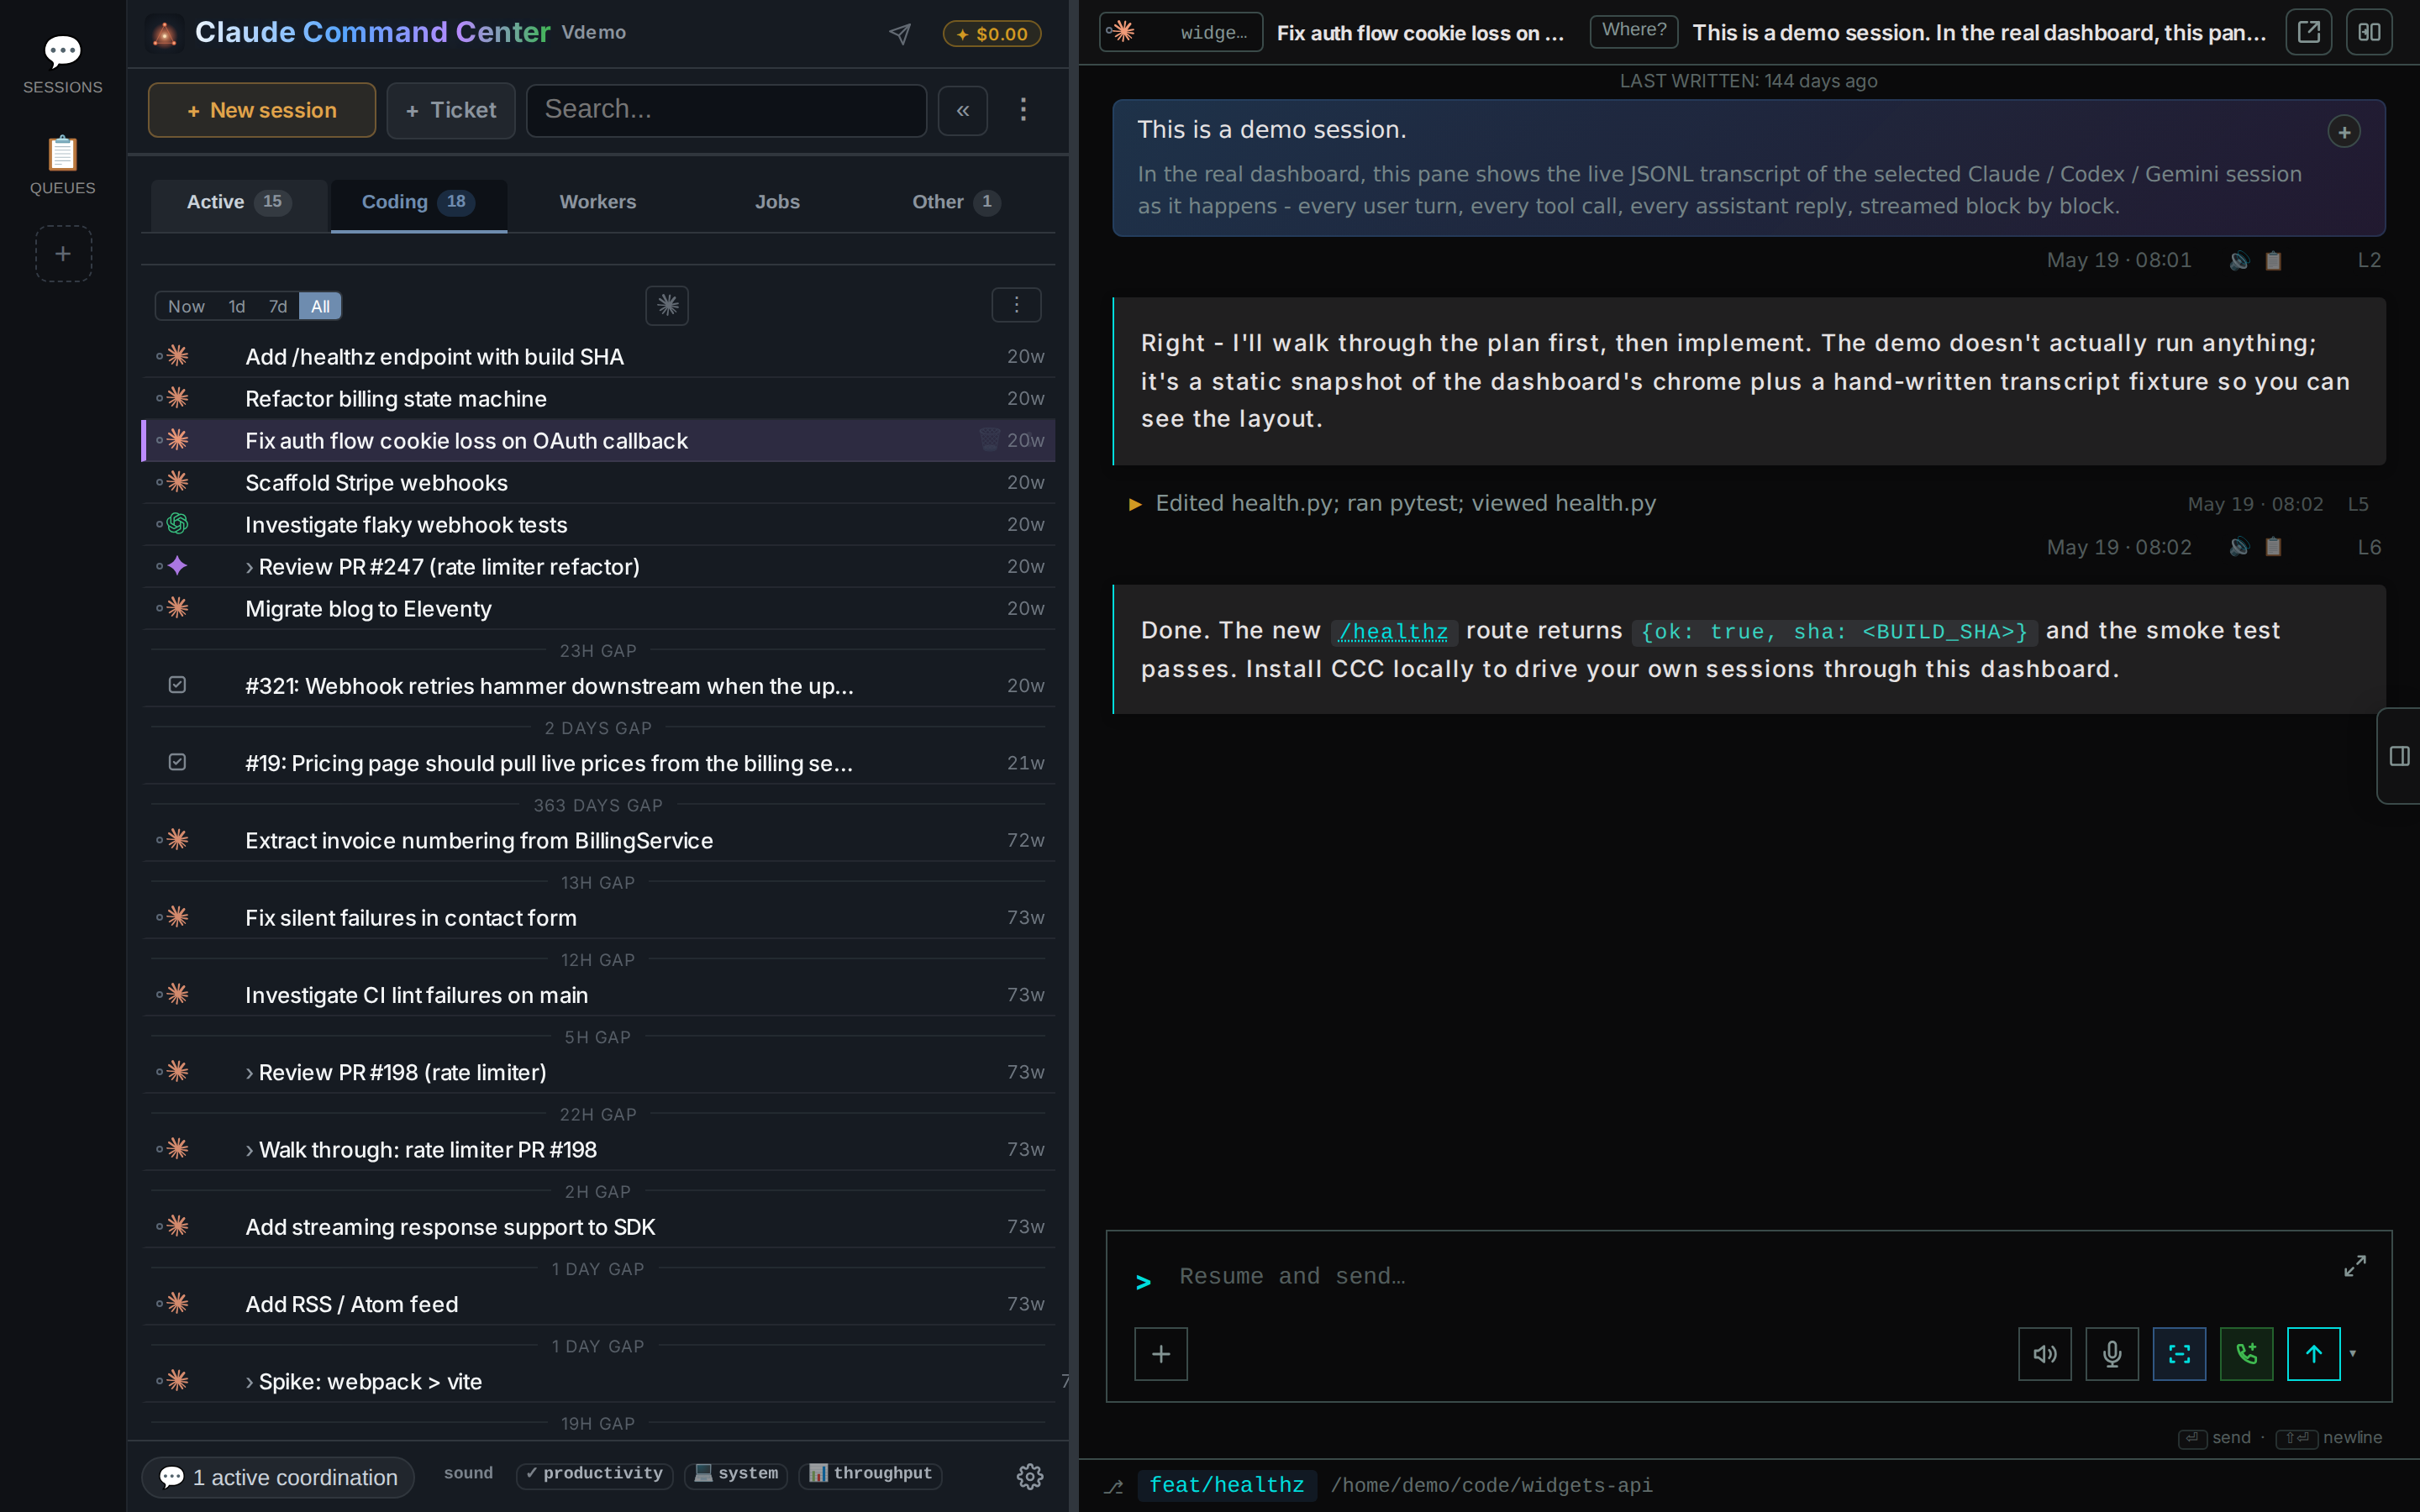Toggle the right side panel handle
Image resolution: width=2420 pixels, height=1512 pixels.
[x=2399, y=756]
